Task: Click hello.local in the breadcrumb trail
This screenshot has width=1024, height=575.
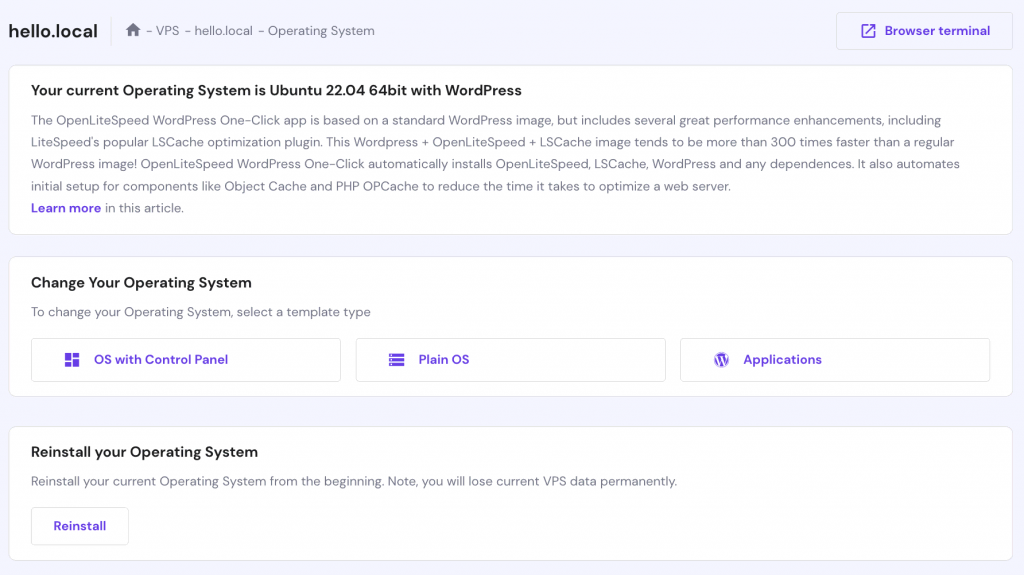Action: coord(223,31)
